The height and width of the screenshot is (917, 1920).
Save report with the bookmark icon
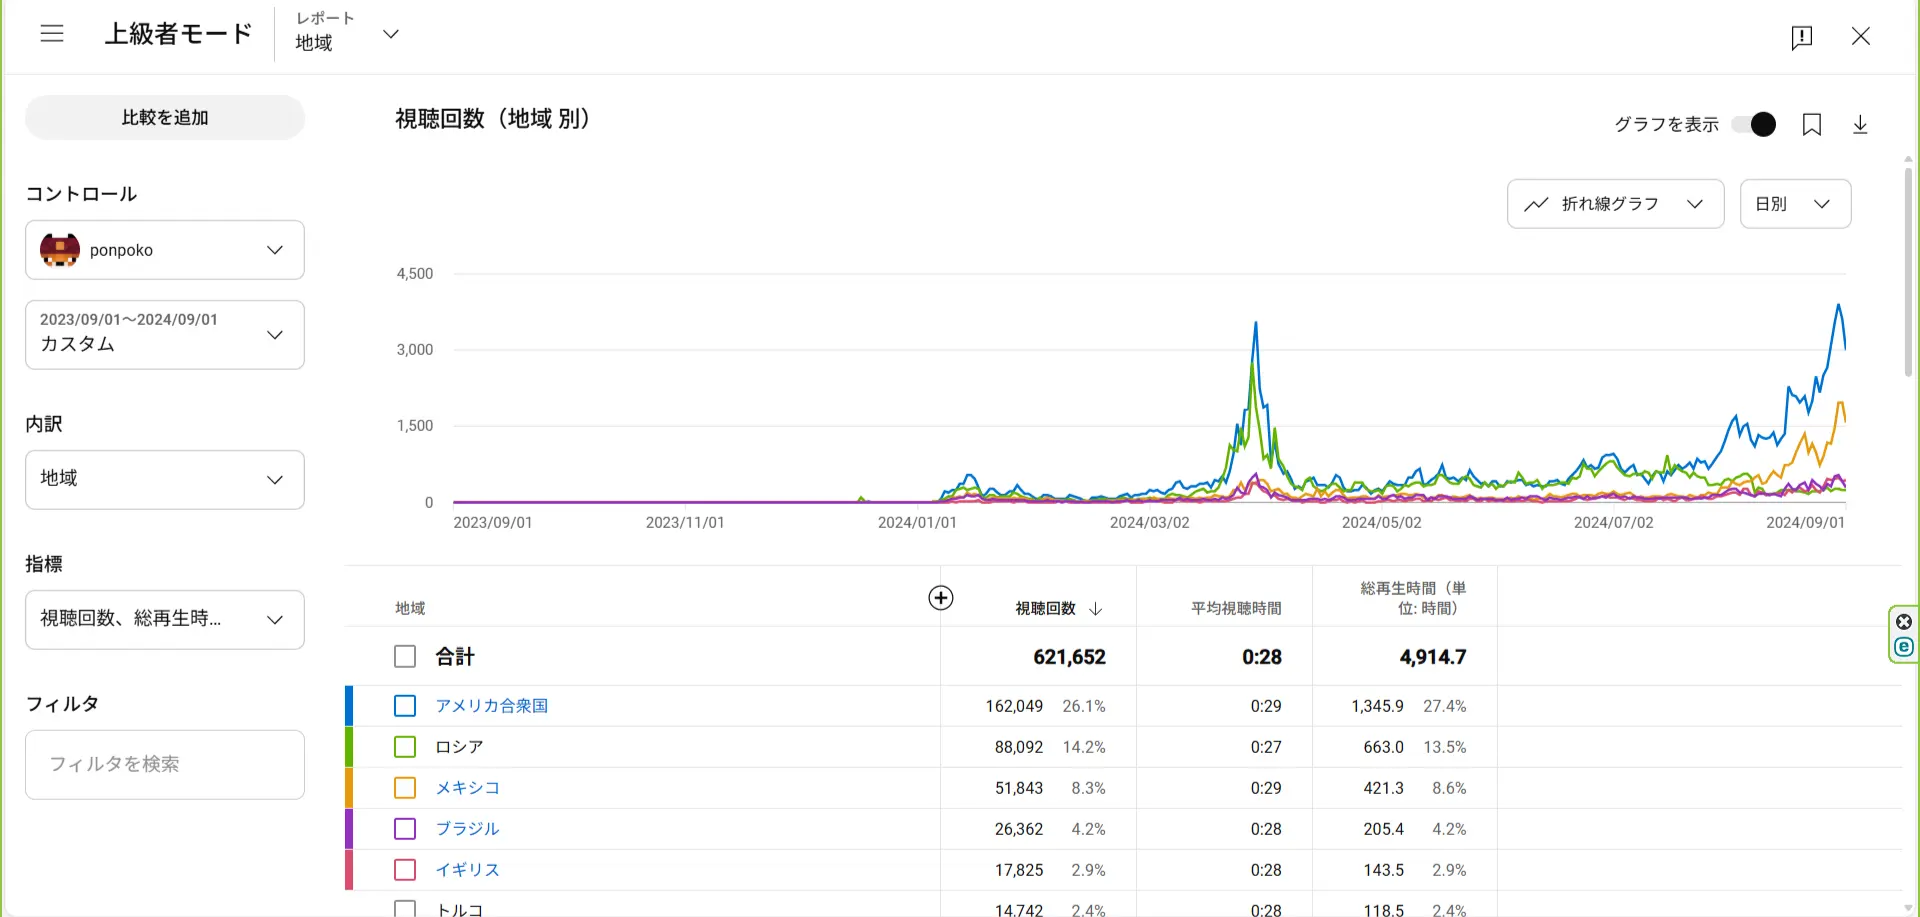1811,124
